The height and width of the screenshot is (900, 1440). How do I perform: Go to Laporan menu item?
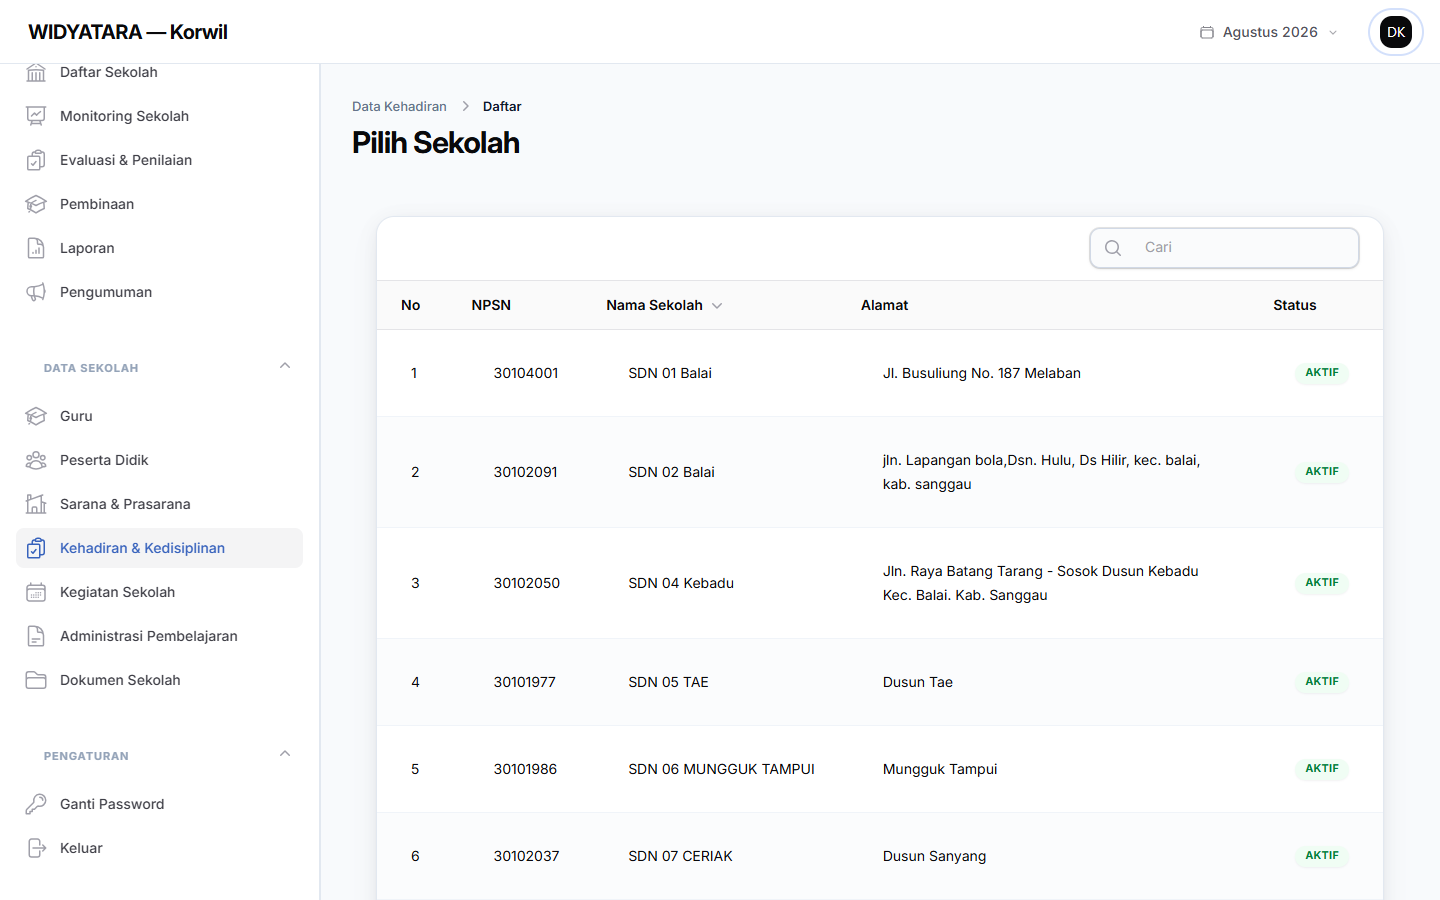click(x=160, y=248)
